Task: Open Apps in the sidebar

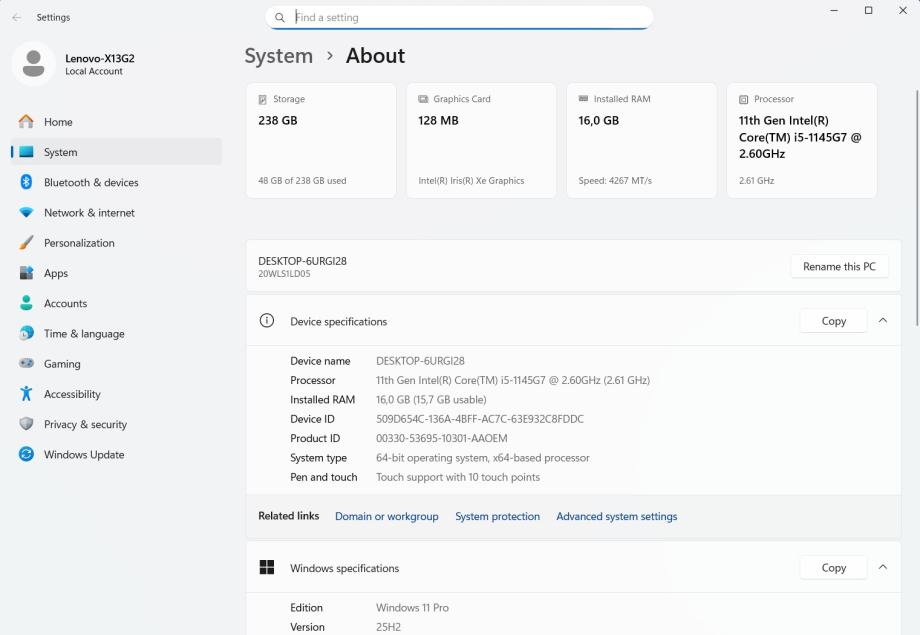Action: (56, 273)
